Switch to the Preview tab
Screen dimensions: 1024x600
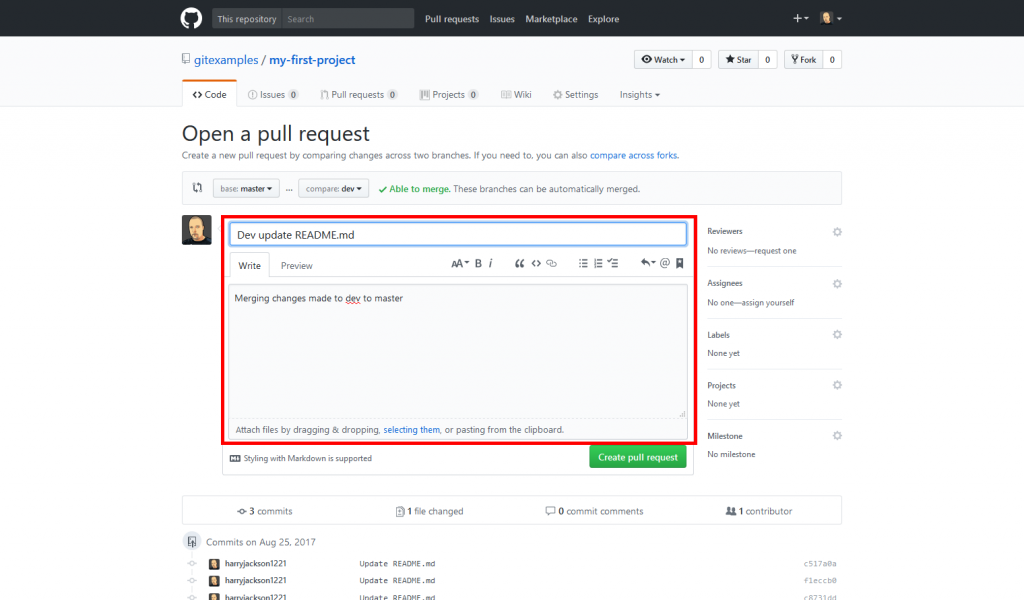tap(296, 265)
